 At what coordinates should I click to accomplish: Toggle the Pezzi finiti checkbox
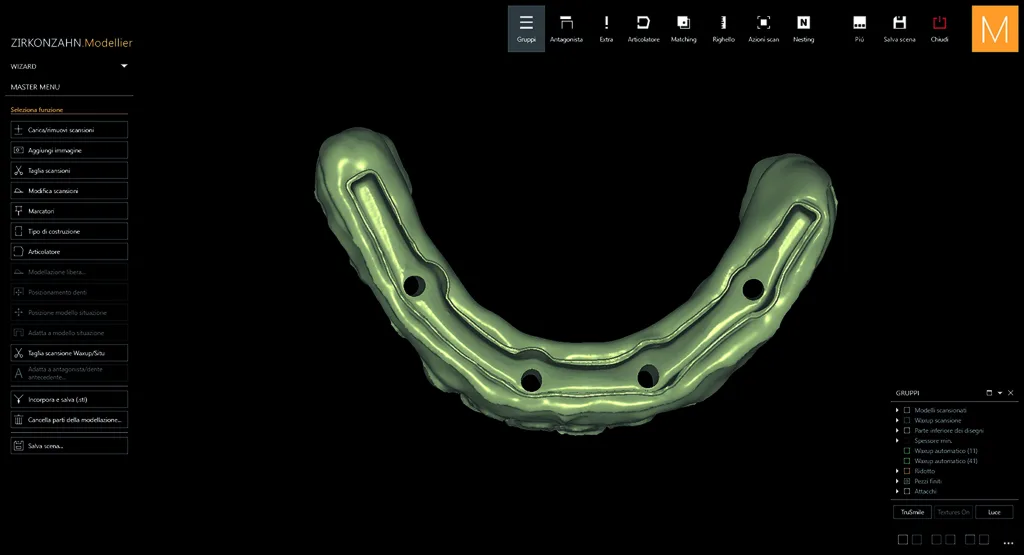point(906,481)
